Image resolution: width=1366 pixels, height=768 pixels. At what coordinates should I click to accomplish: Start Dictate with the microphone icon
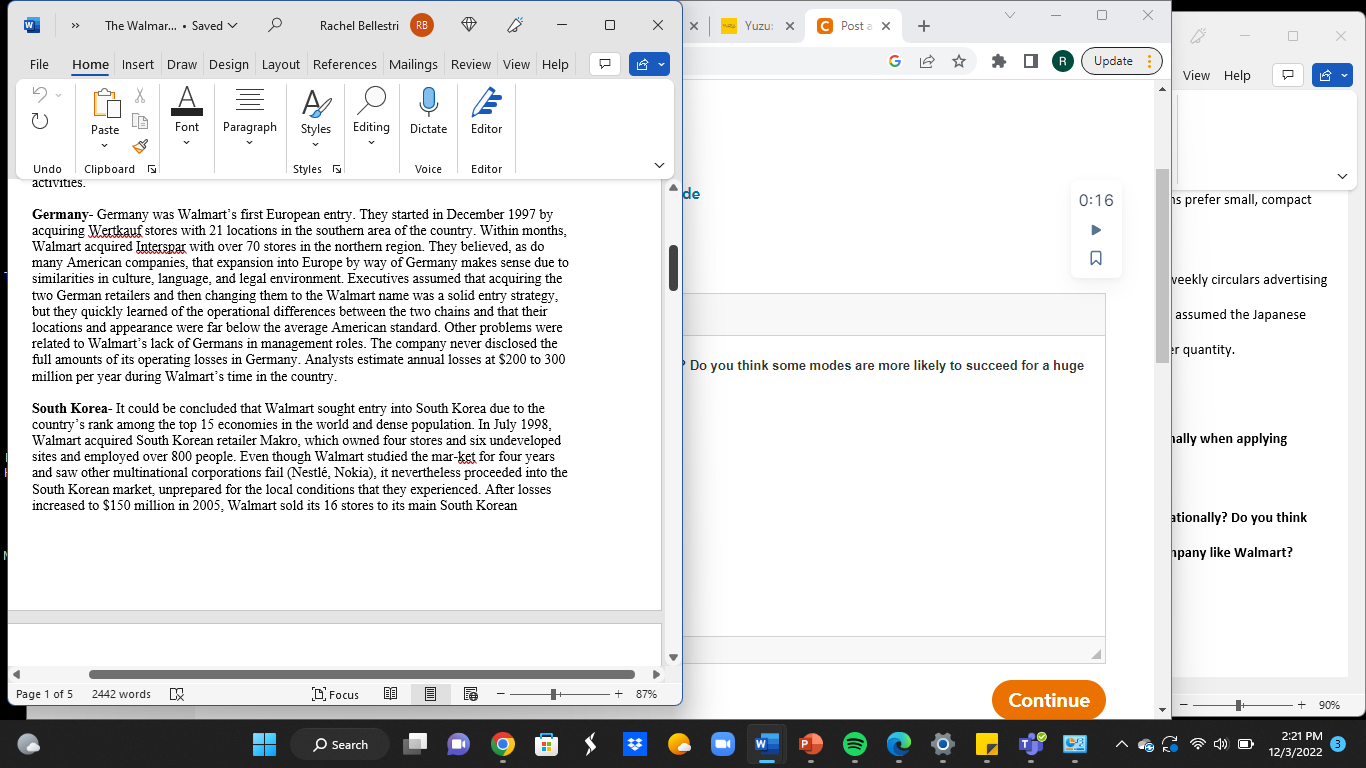click(x=429, y=102)
